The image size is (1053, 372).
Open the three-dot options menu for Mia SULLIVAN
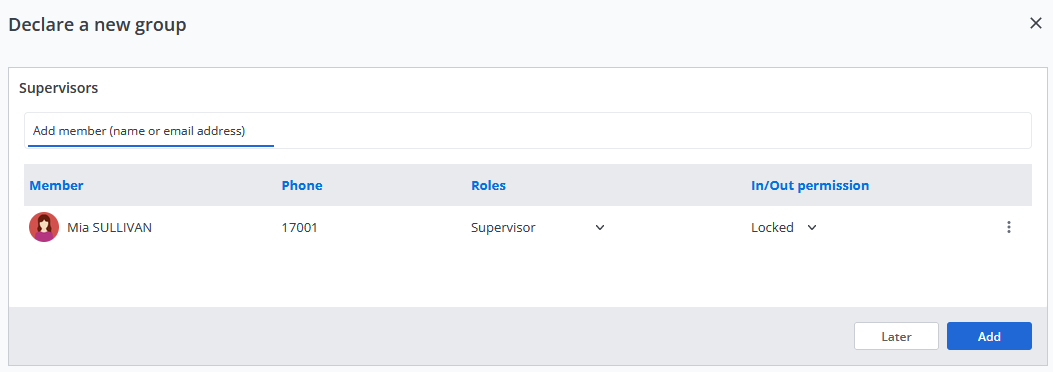click(1008, 228)
